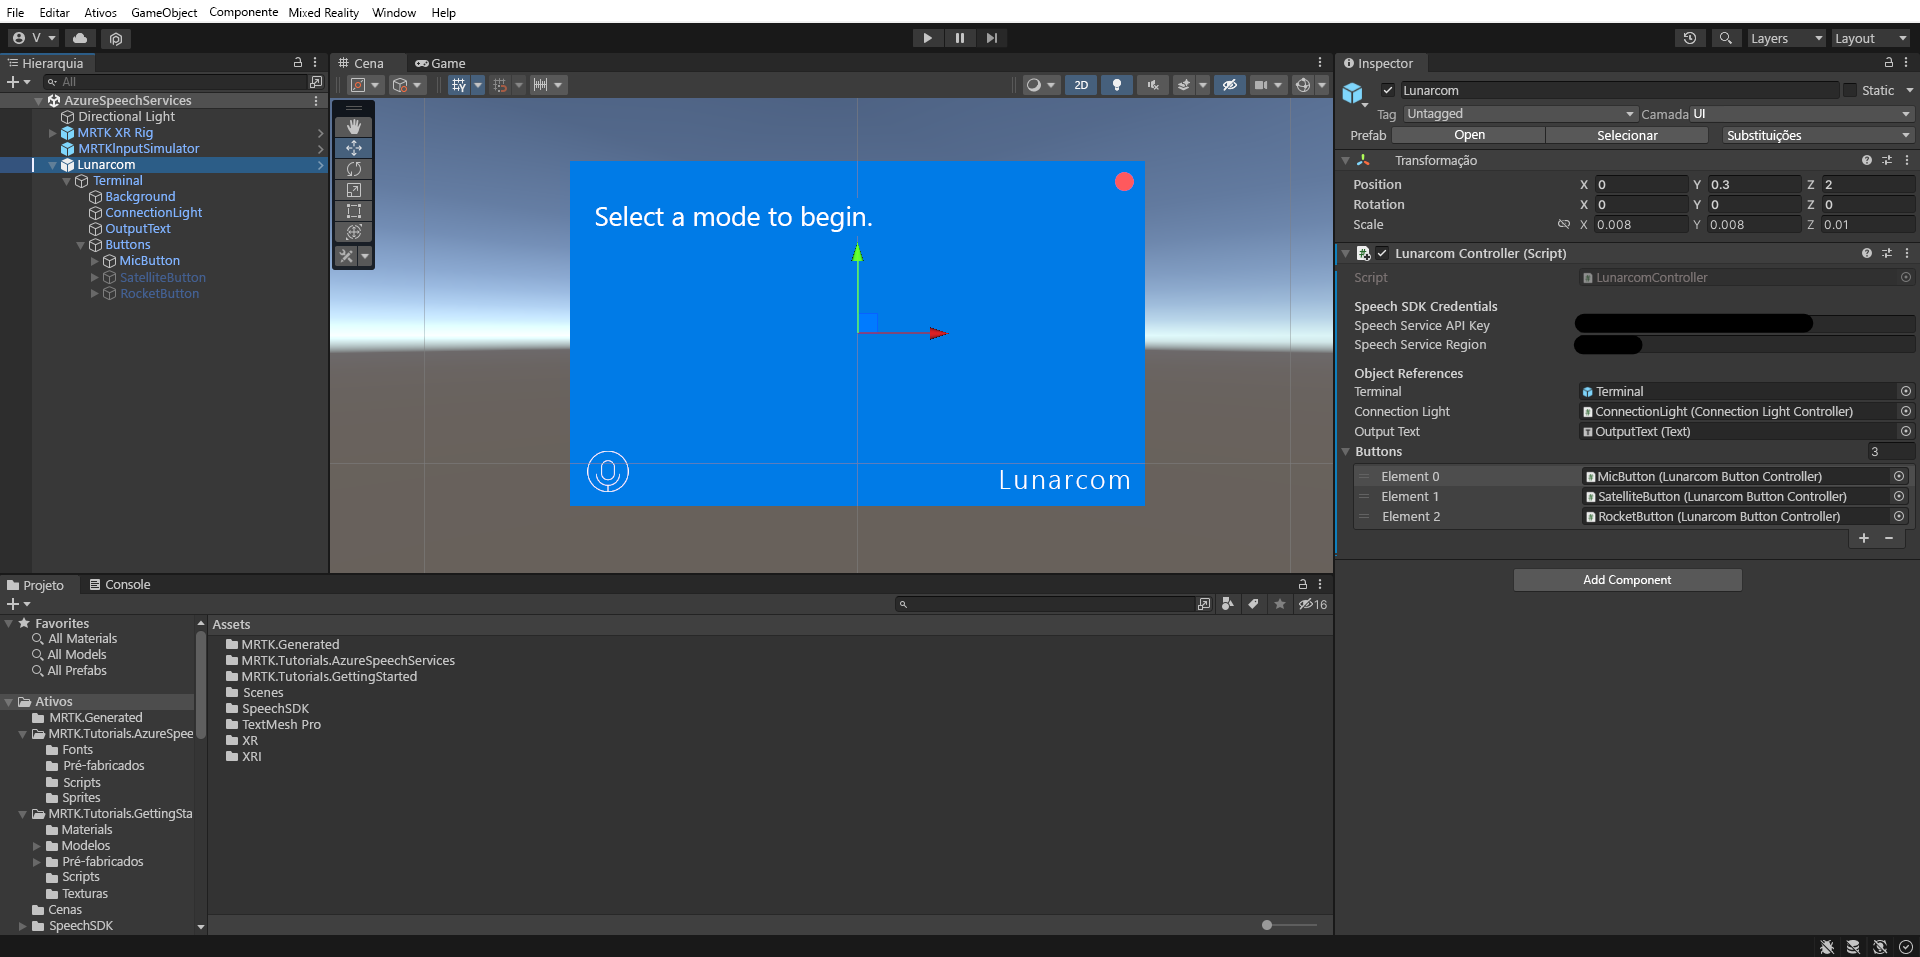The image size is (1920, 957).
Task: Toggle scene lighting in the Scene view
Action: coord(1116,85)
